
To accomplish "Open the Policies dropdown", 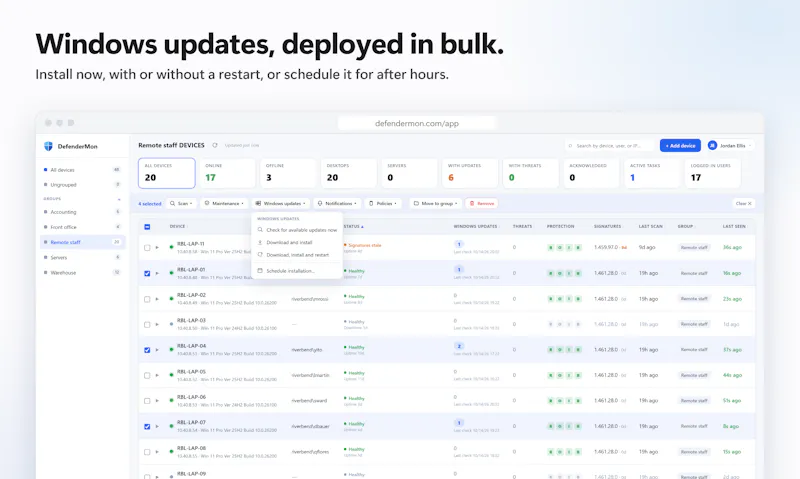I will (383, 203).
